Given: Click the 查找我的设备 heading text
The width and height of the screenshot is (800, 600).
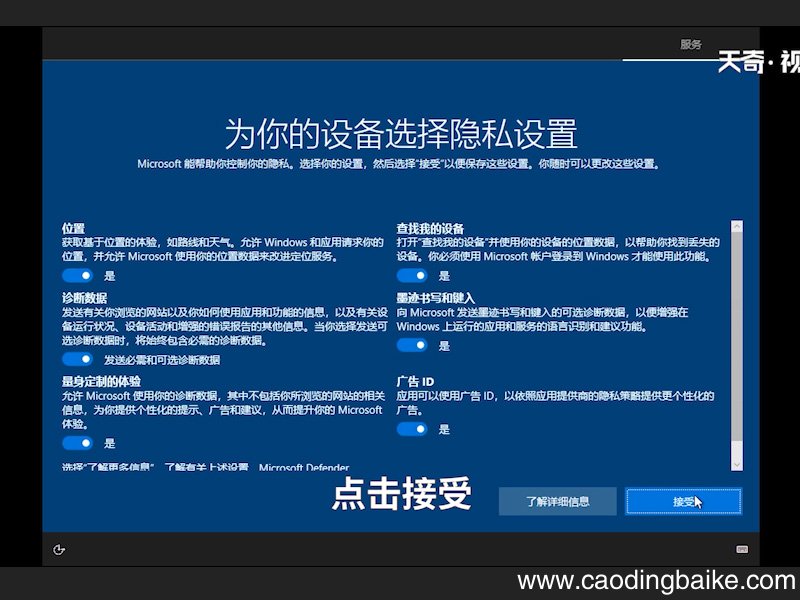Looking at the screenshot, I should click(430, 229).
